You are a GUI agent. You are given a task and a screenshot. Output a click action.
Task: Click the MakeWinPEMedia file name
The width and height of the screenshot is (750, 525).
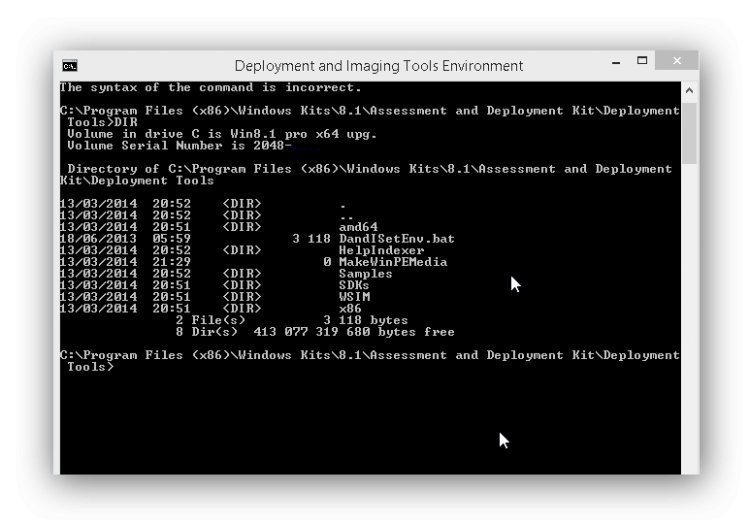click(x=393, y=262)
